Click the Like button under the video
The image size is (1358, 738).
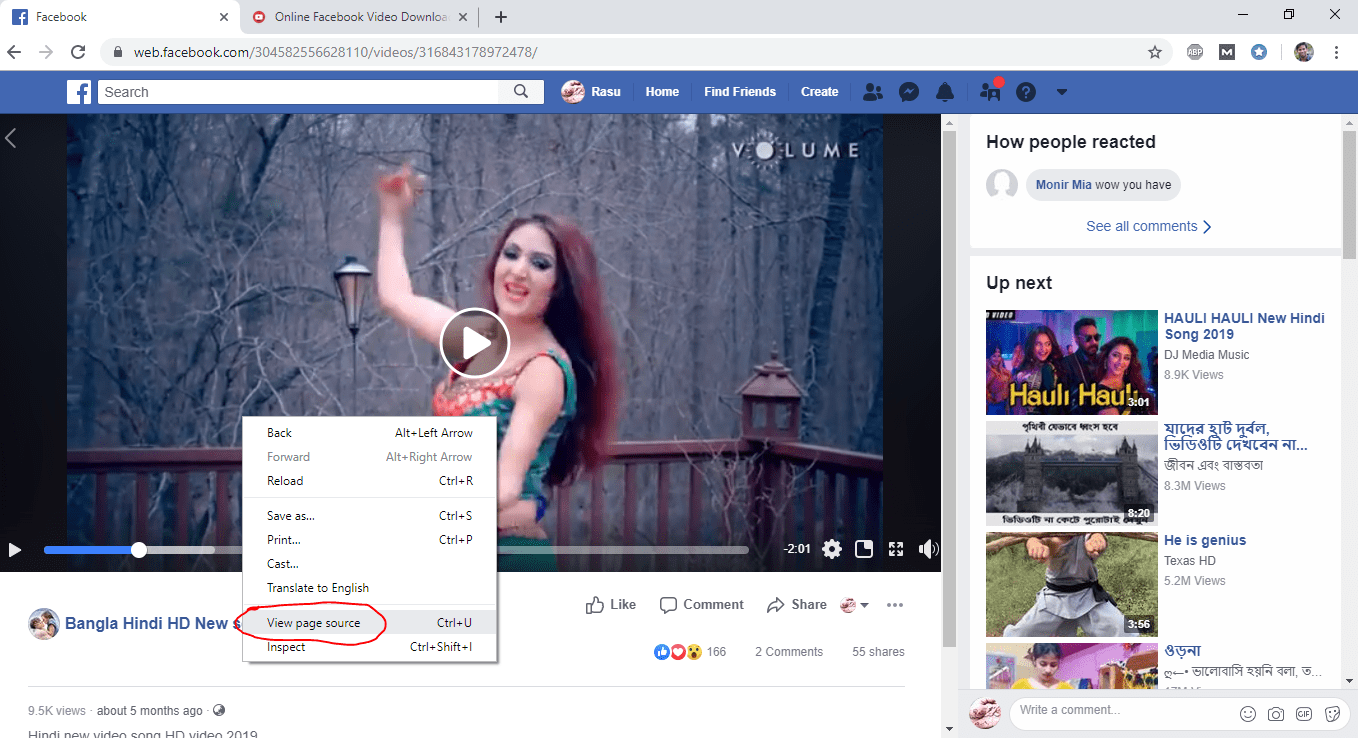[610, 604]
